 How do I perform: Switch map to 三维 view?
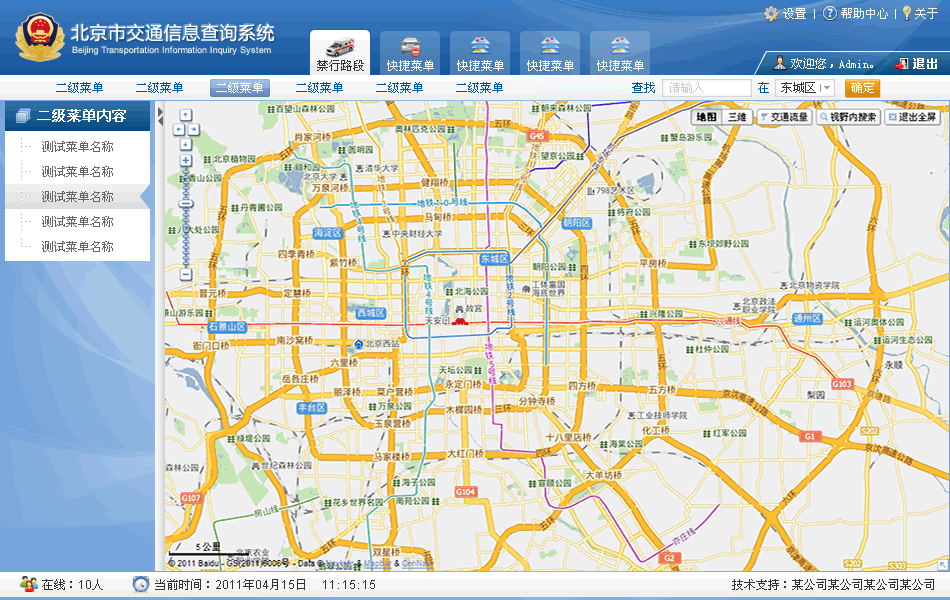[x=737, y=117]
